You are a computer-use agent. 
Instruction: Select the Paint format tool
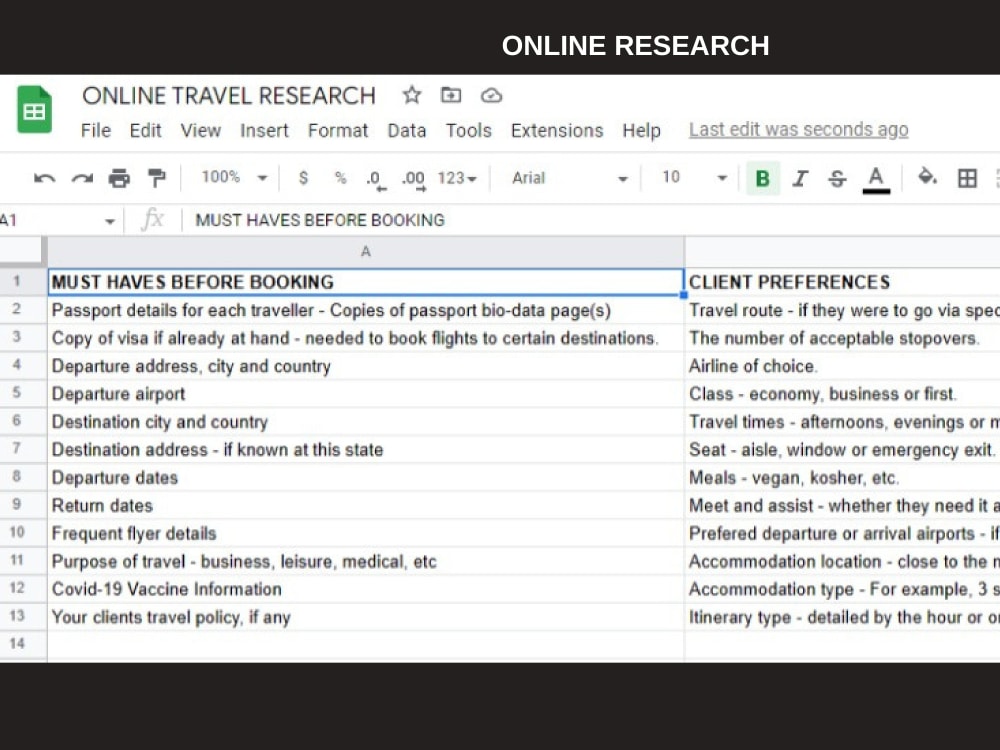pos(156,178)
